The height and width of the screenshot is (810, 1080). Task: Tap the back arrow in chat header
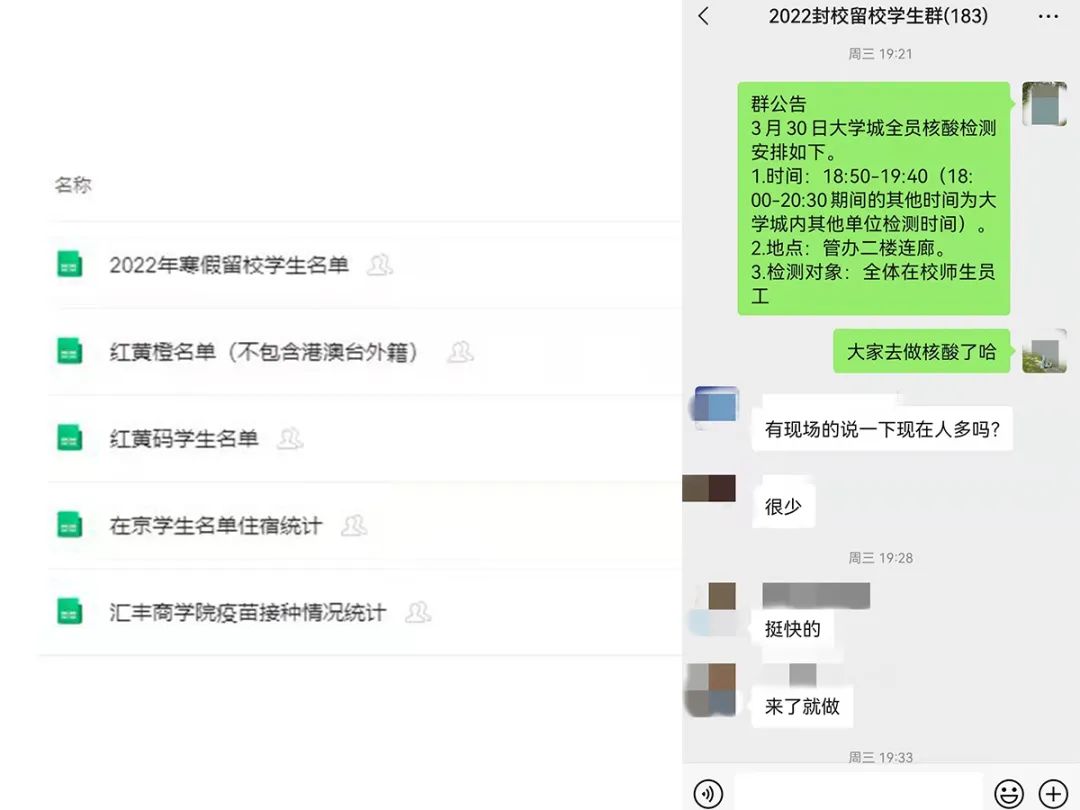click(703, 16)
